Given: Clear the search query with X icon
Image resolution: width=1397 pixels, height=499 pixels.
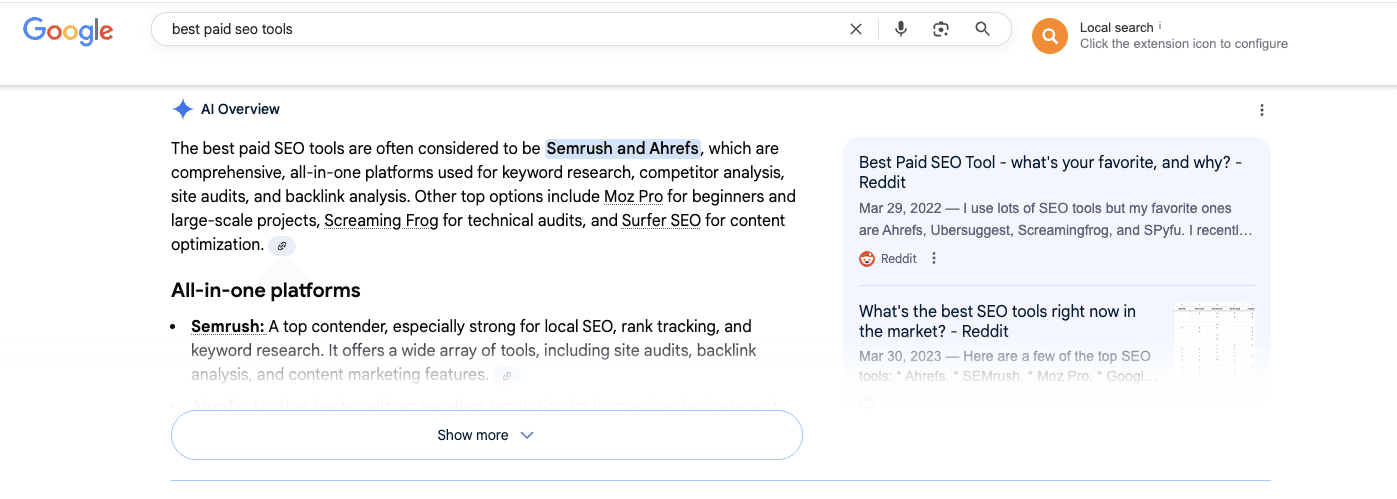Looking at the screenshot, I should pos(856,29).
